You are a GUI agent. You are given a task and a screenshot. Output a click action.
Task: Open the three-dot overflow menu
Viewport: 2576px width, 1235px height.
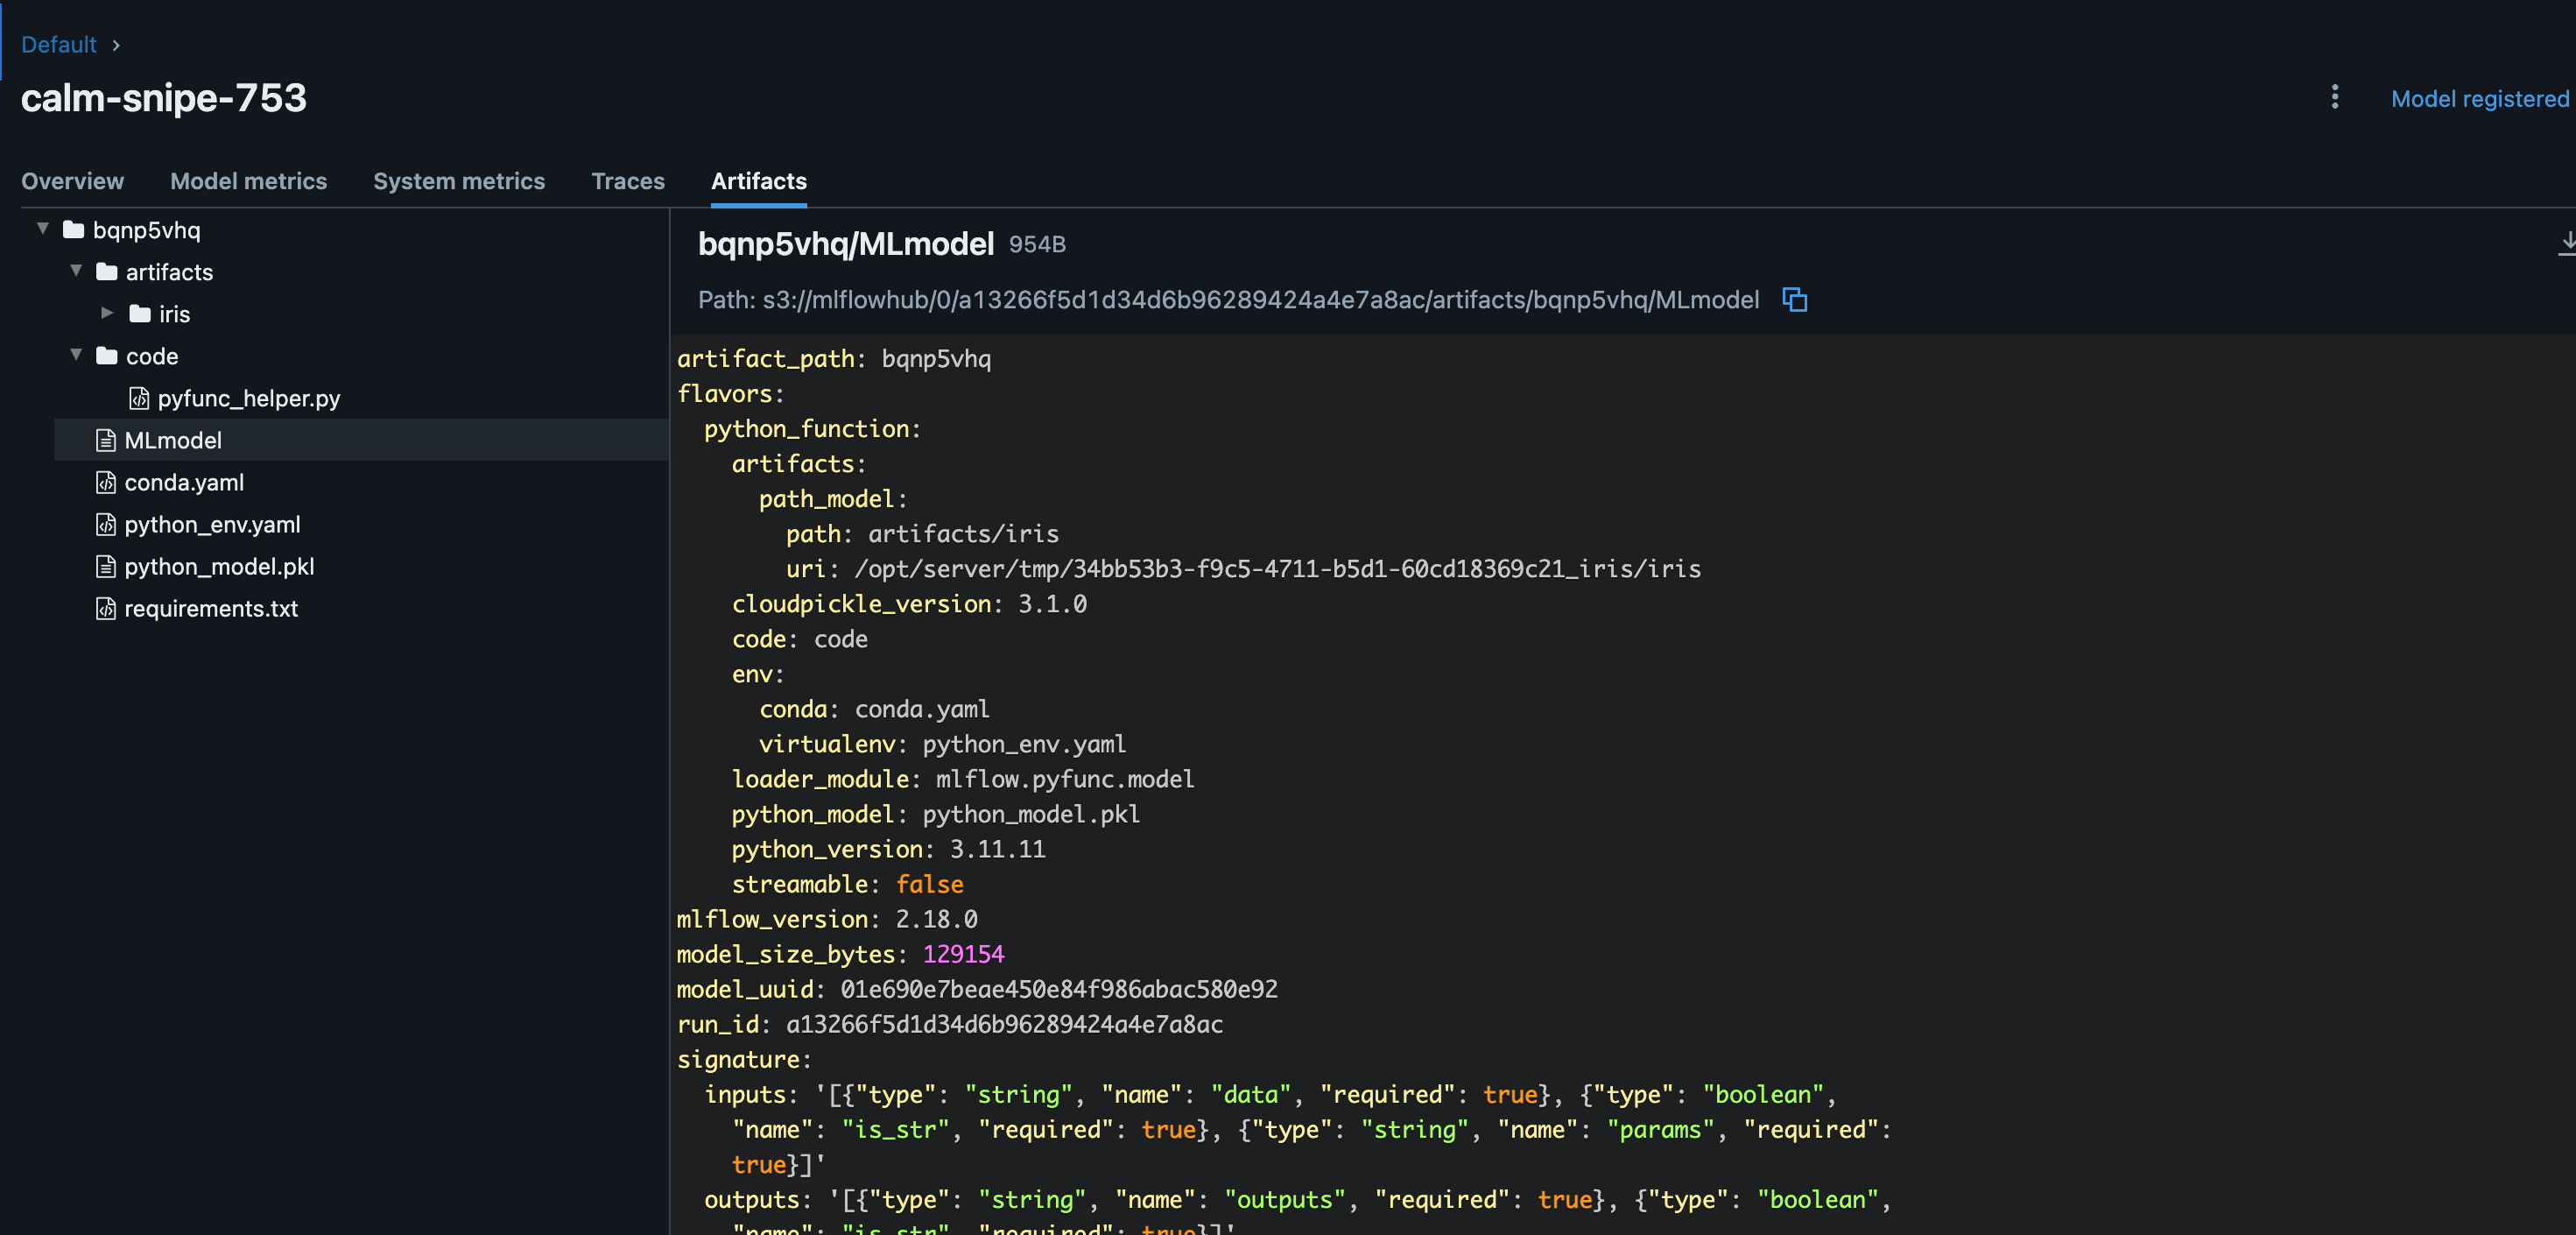(x=2334, y=97)
